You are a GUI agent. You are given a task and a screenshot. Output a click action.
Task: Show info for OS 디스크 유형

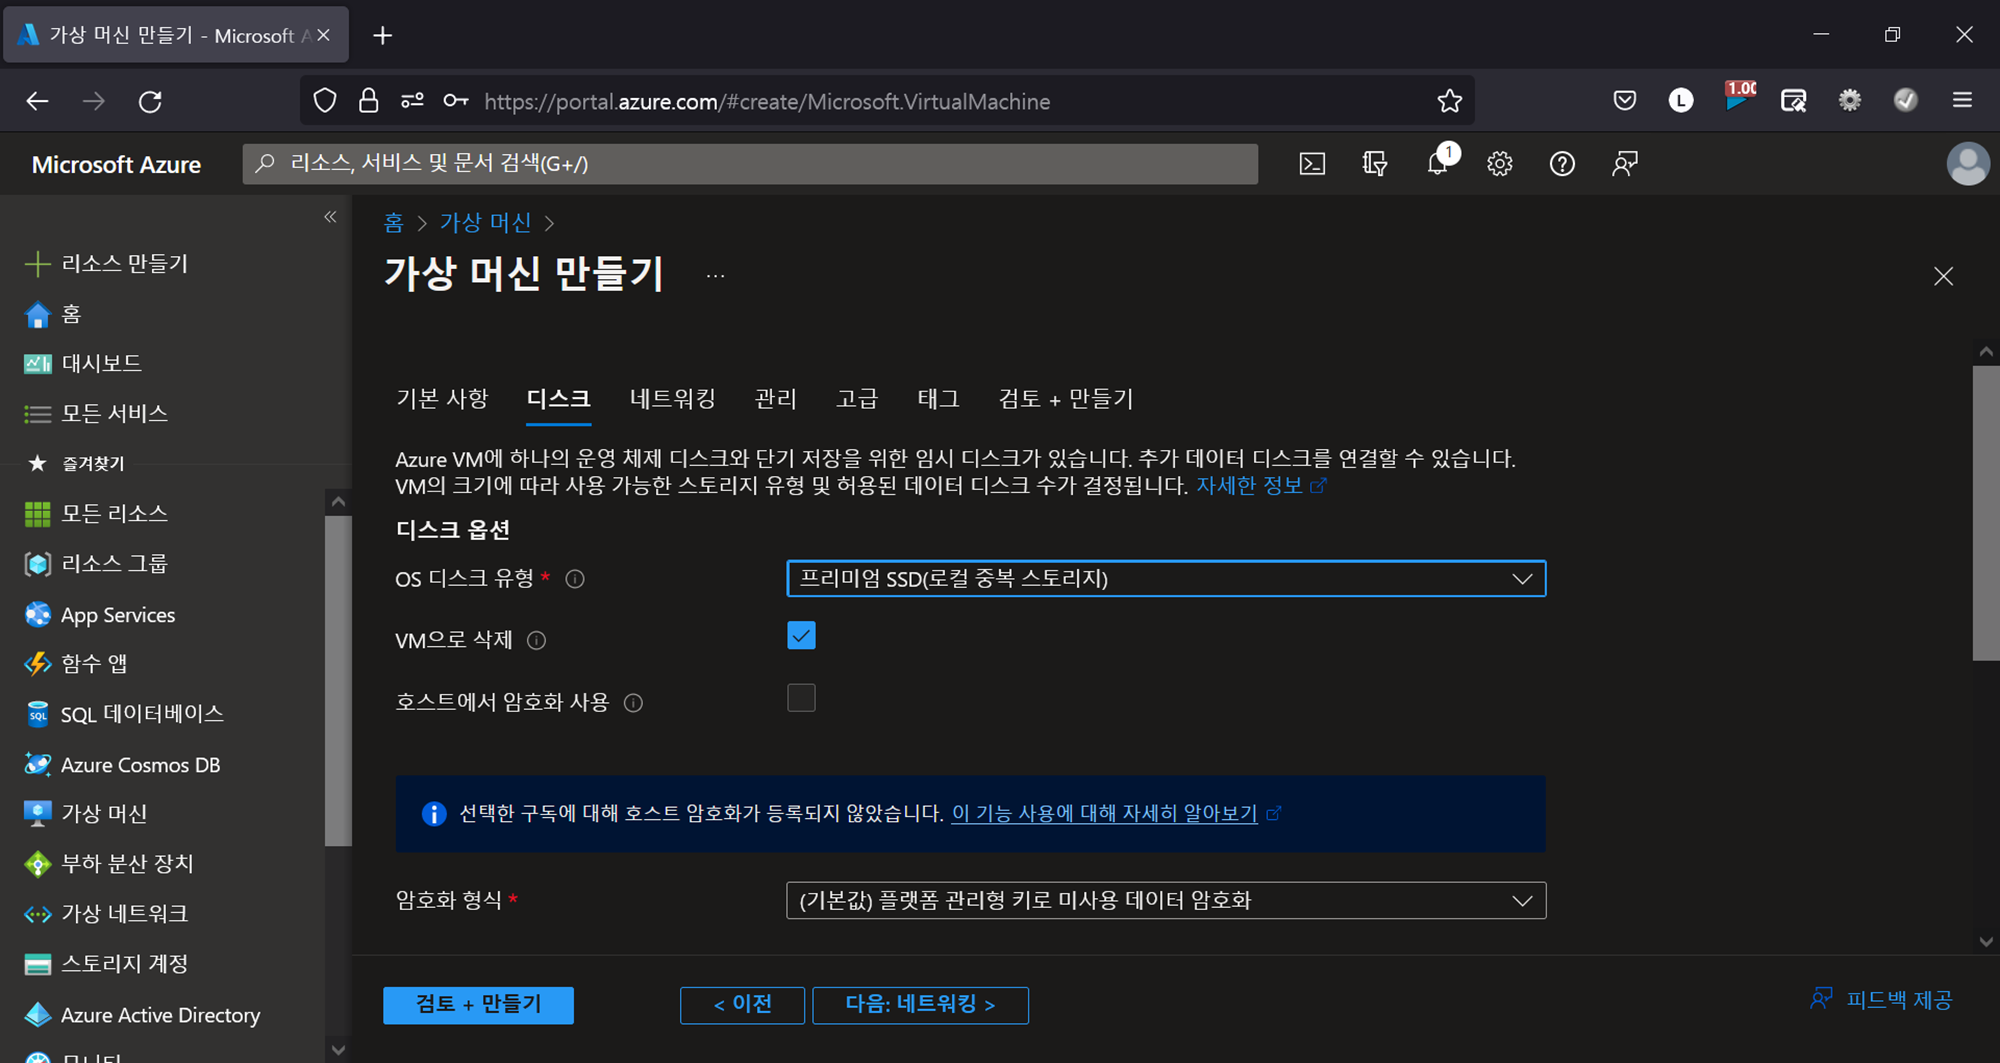click(575, 579)
